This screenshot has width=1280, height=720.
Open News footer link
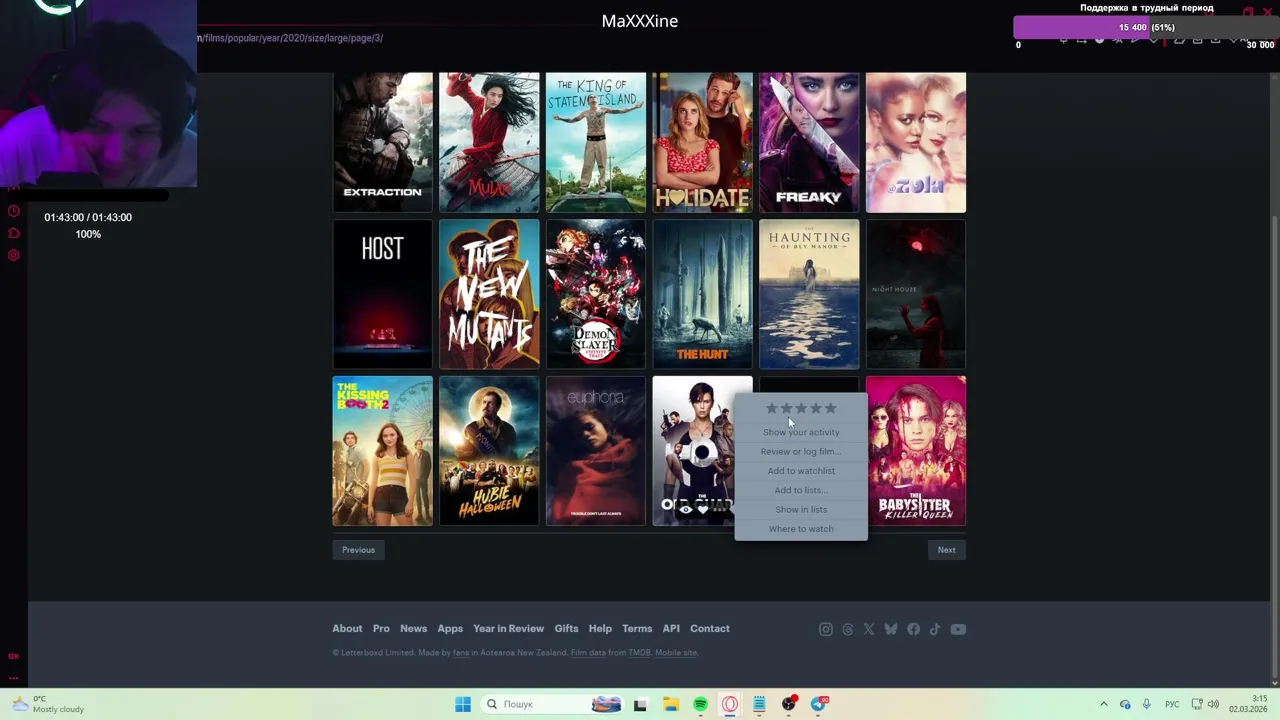(413, 629)
